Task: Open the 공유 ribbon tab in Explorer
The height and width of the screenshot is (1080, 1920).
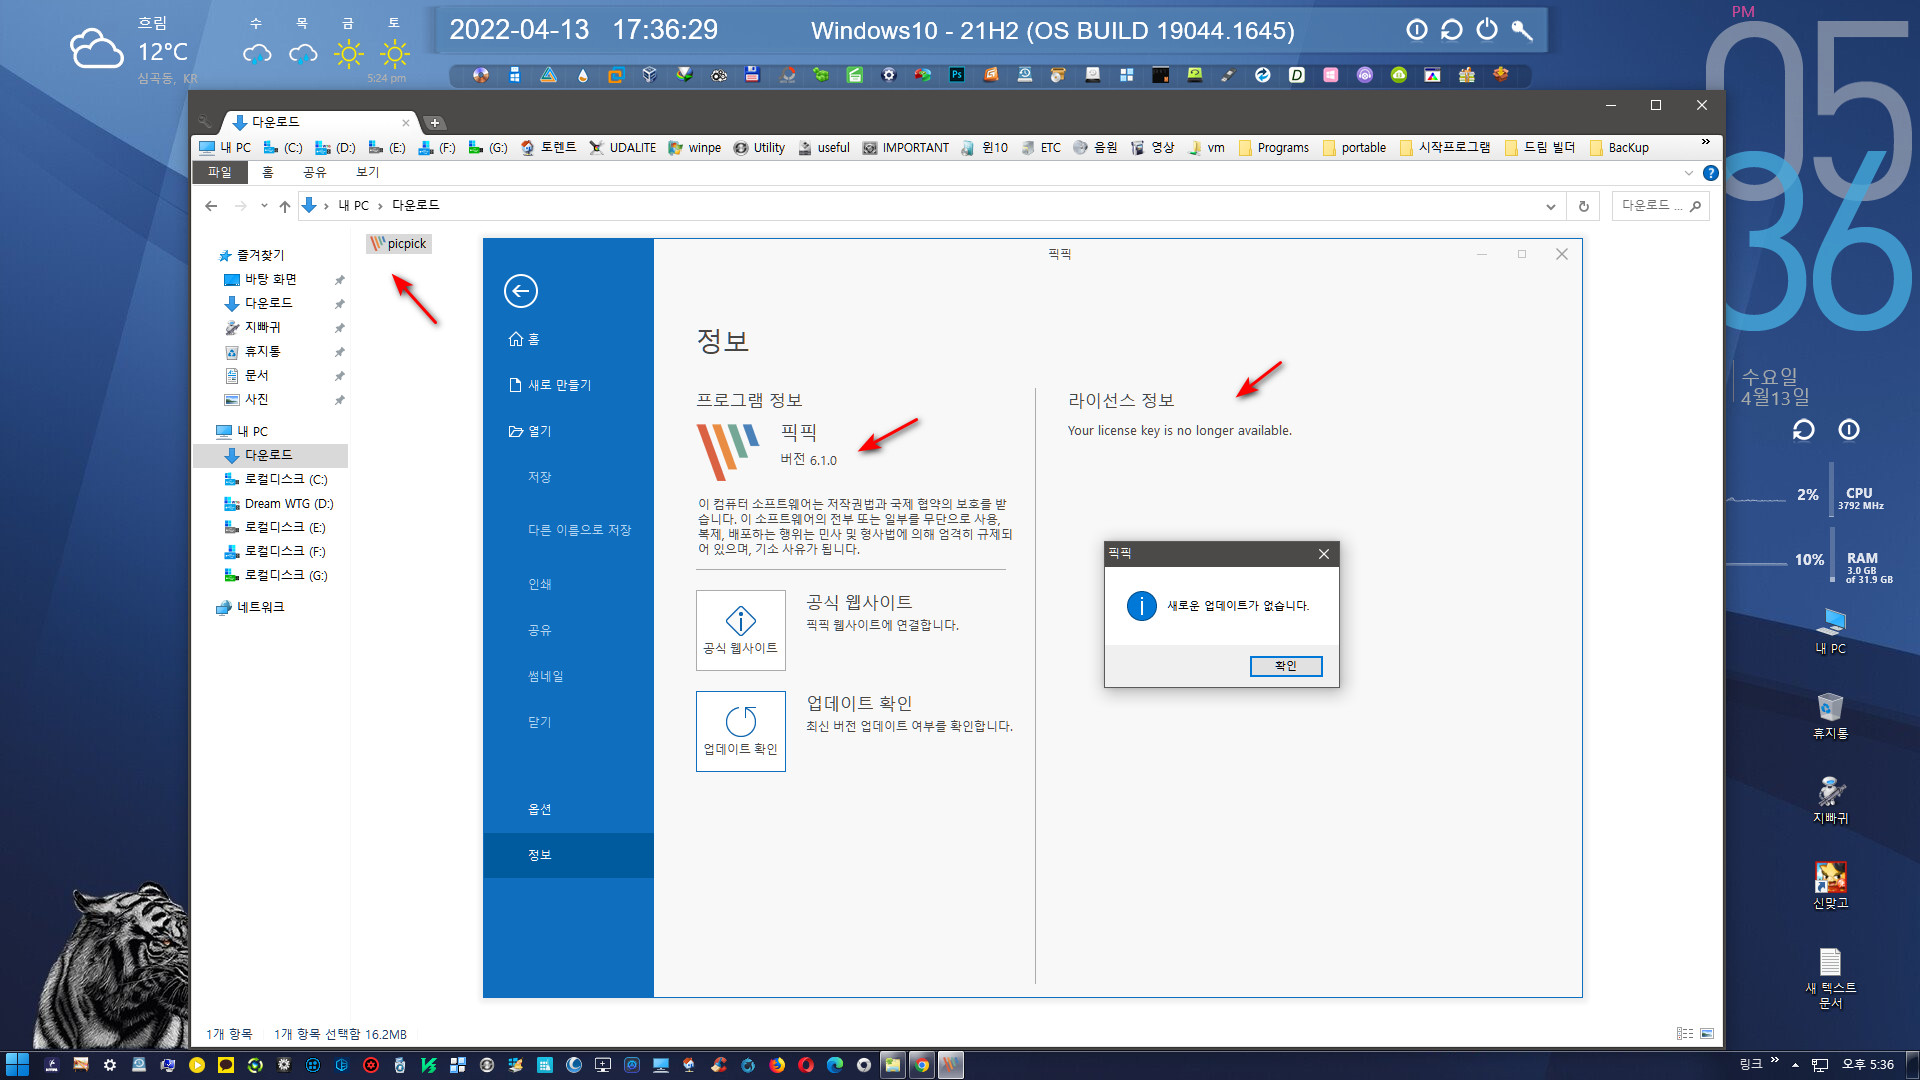Action: point(315,172)
